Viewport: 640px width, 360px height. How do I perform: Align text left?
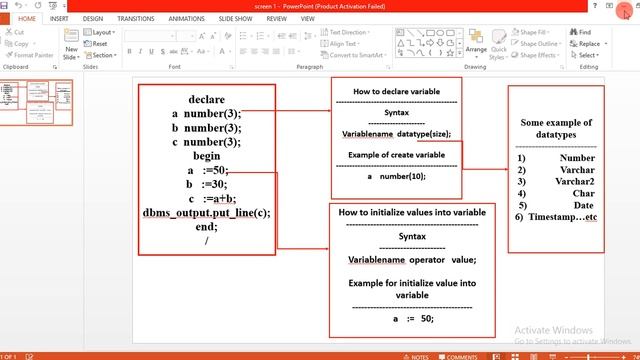[243, 51]
